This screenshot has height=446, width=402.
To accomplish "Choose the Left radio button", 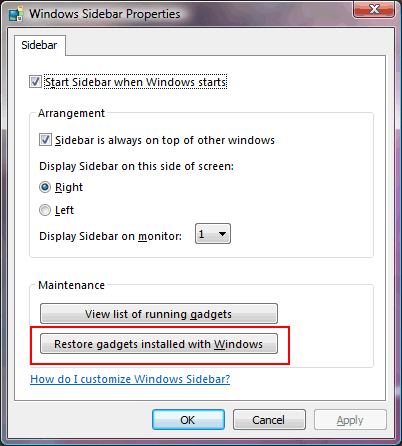I will (x=45, y=210).
